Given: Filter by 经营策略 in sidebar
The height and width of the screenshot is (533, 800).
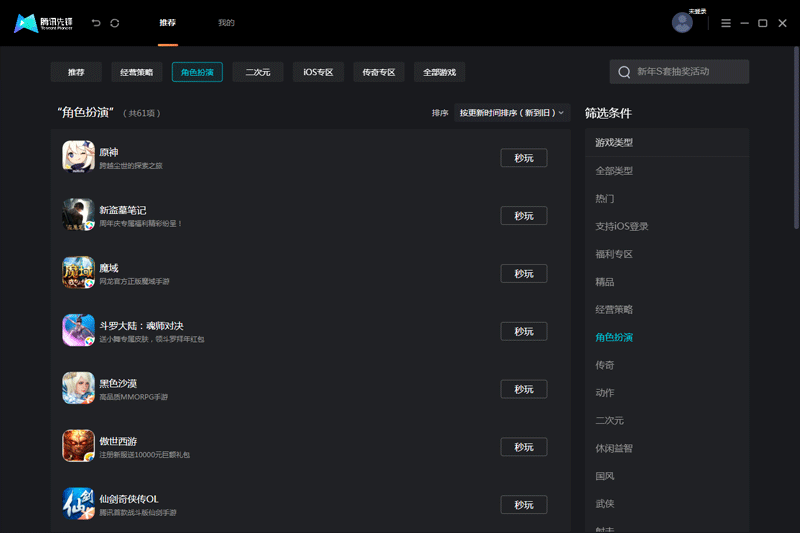Looking at the screenshot, I should 614,309.
